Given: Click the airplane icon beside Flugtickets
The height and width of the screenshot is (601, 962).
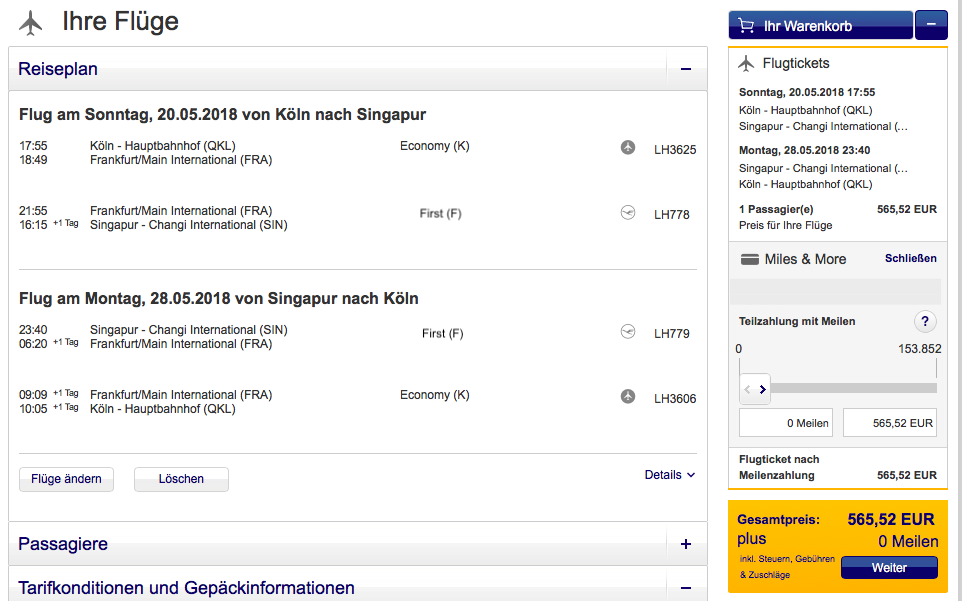Looking at the screenshot, I should 745,64.
